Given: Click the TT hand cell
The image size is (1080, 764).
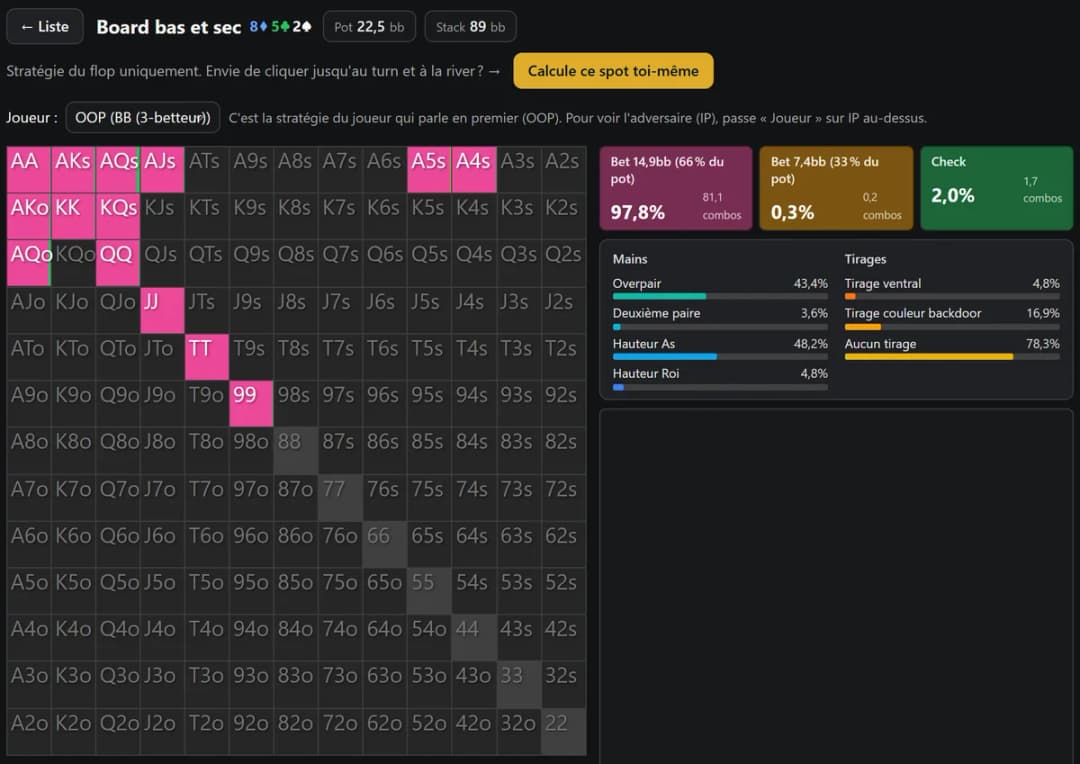Looking at the screenshot, I should pos(207,357).
